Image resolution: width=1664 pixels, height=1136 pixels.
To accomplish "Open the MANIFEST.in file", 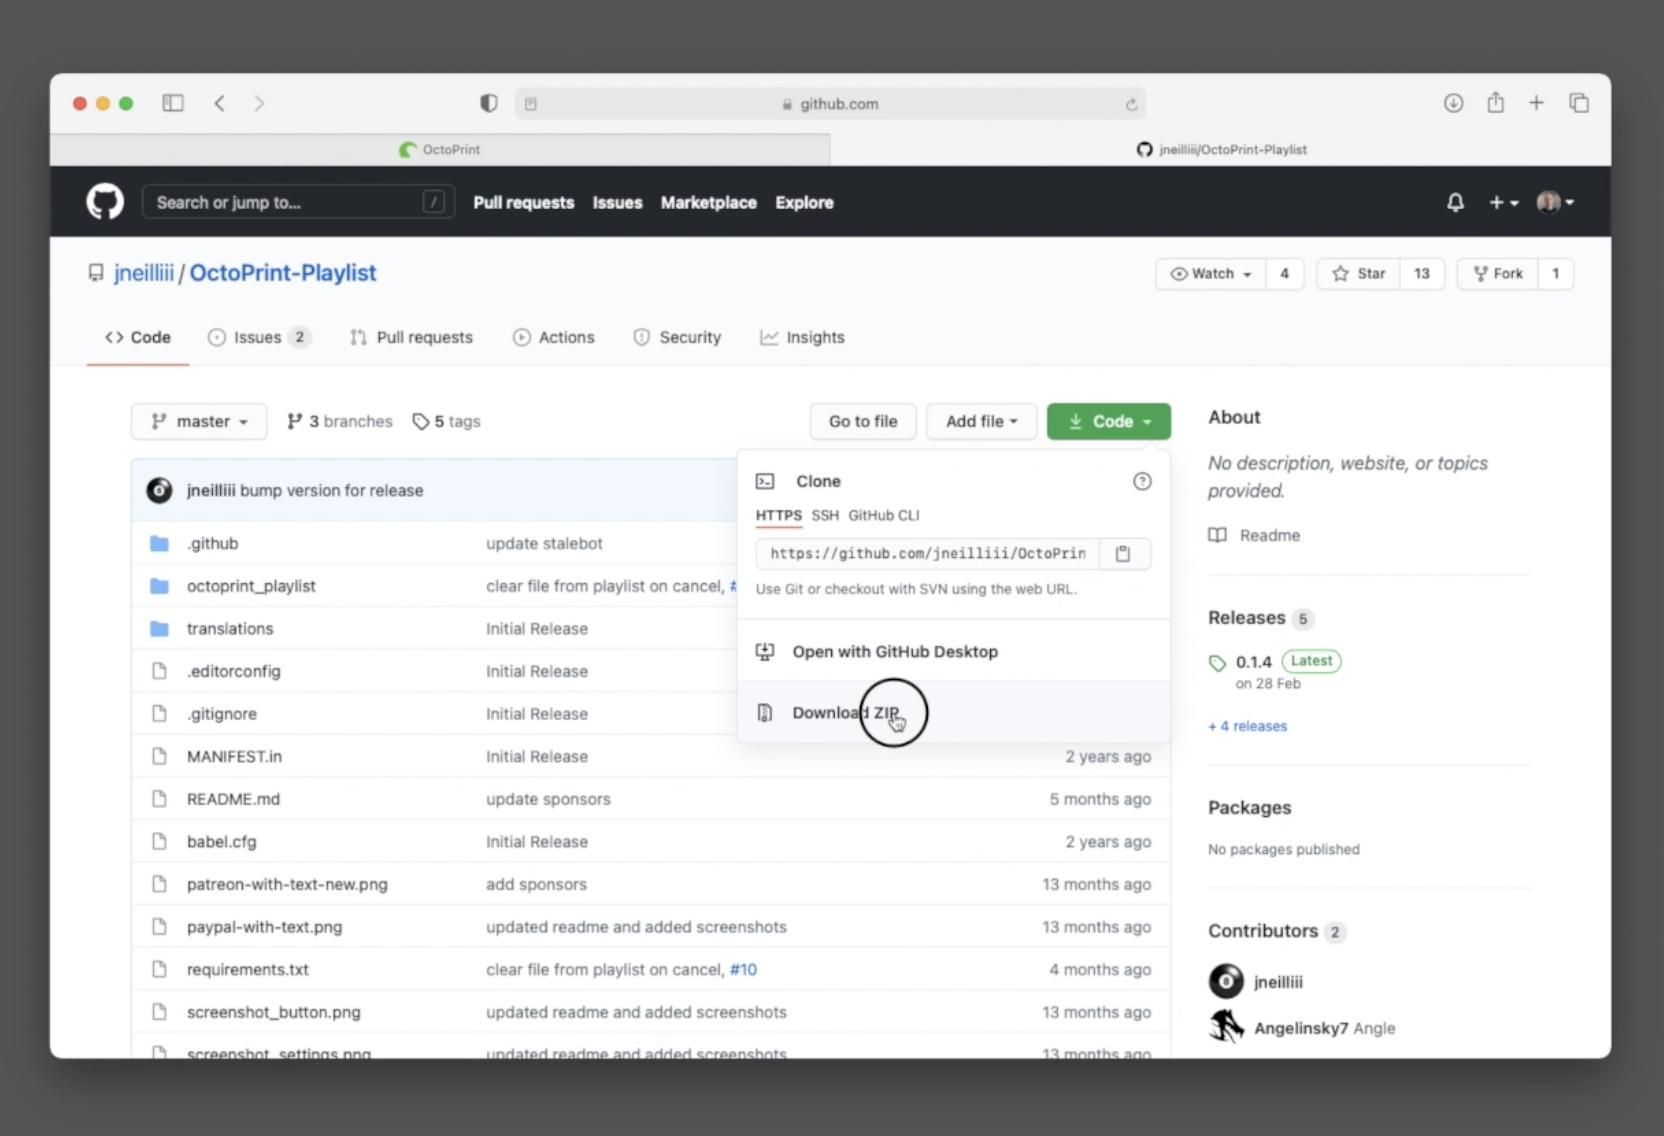I will coord(234,757).
